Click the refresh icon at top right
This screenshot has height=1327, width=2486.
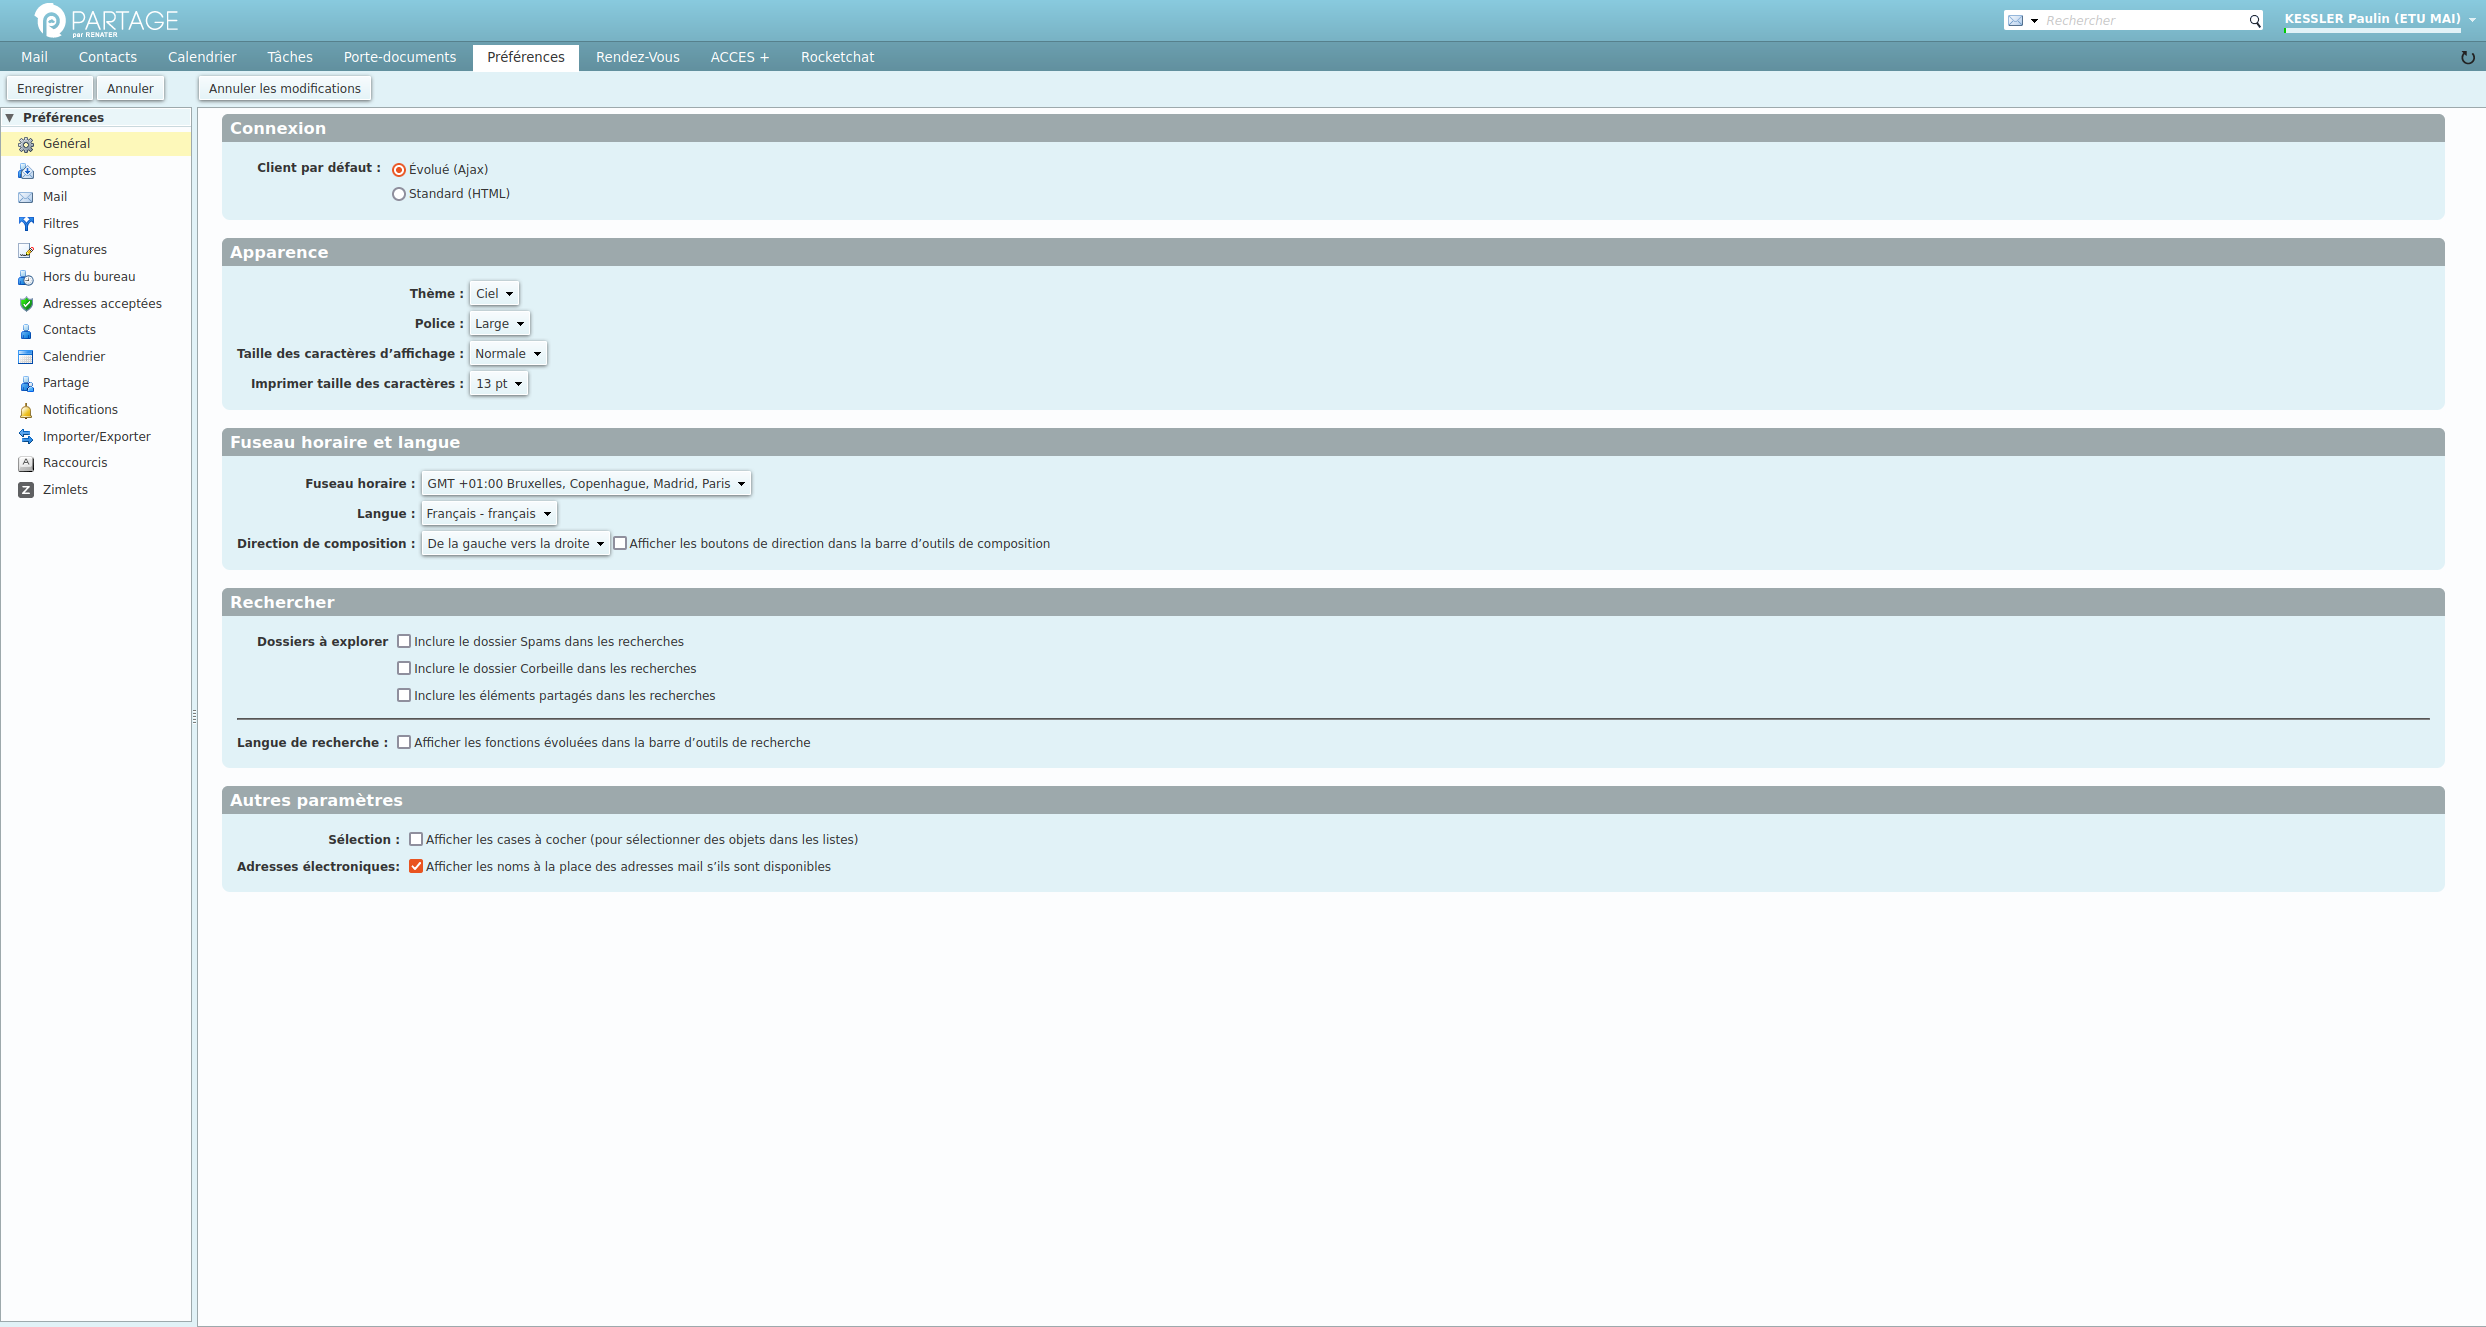(x=2467, y=57)
